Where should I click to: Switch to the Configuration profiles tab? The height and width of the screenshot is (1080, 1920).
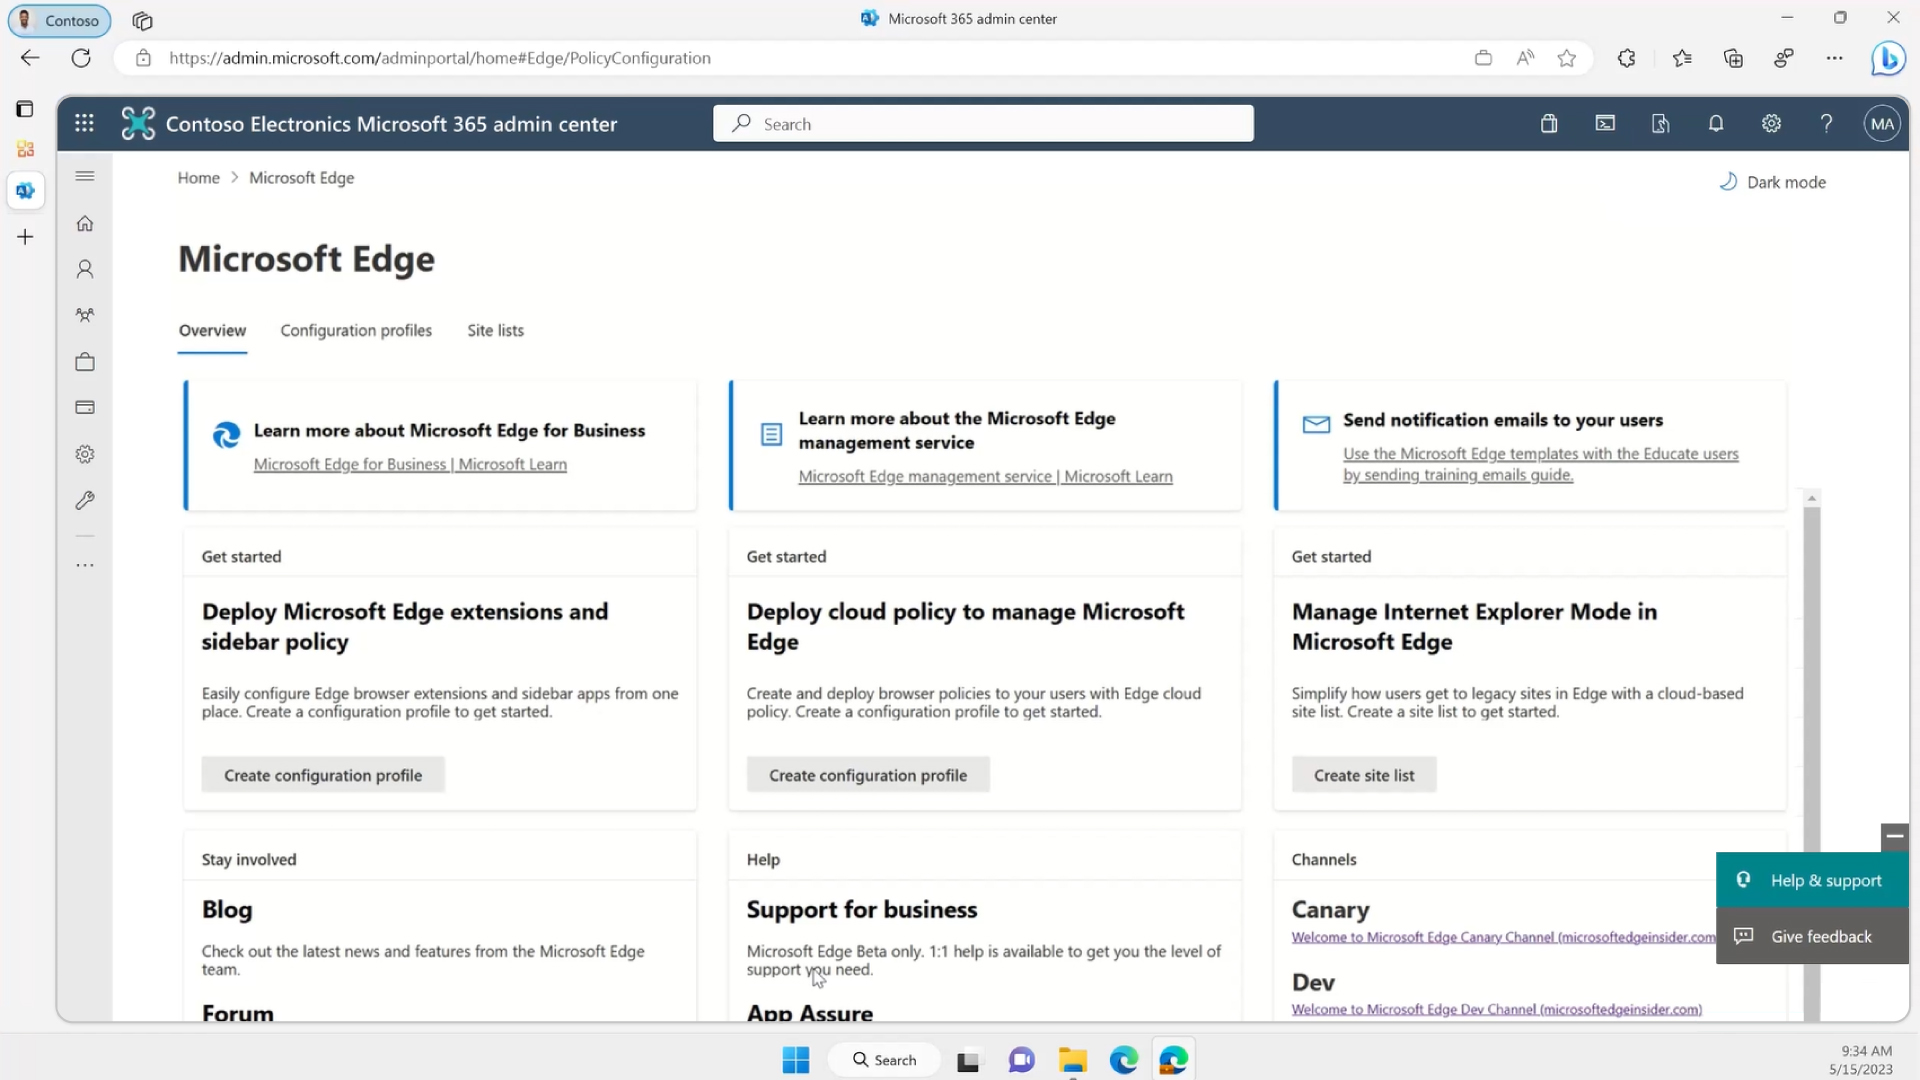click(356, 330)
